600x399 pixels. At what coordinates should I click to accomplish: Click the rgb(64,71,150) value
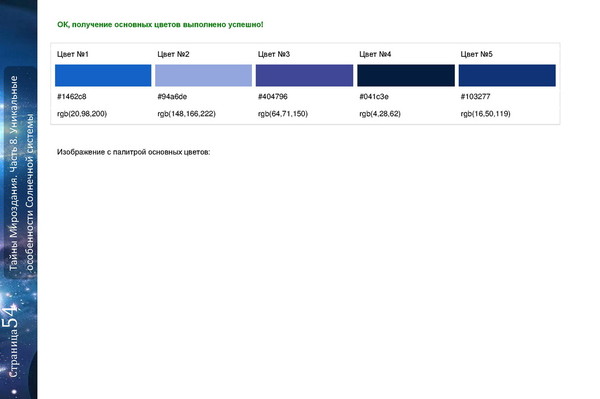click(x=283, y=114)
